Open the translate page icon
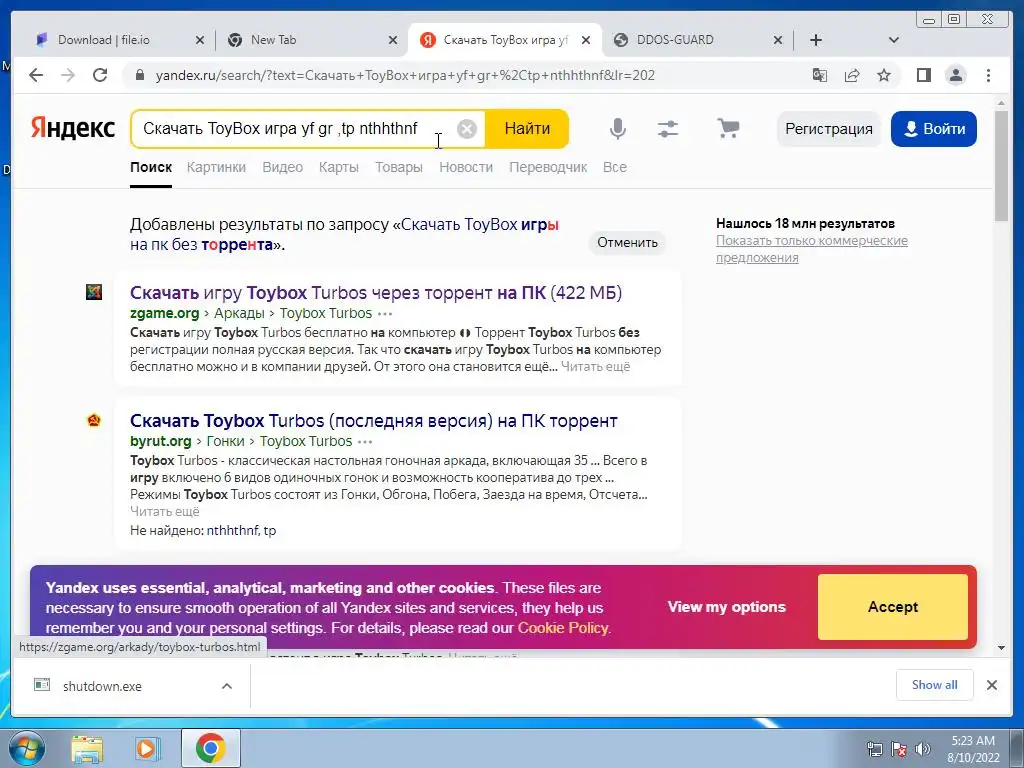This screenshot has width=1024, height=768. coord(820,75)
